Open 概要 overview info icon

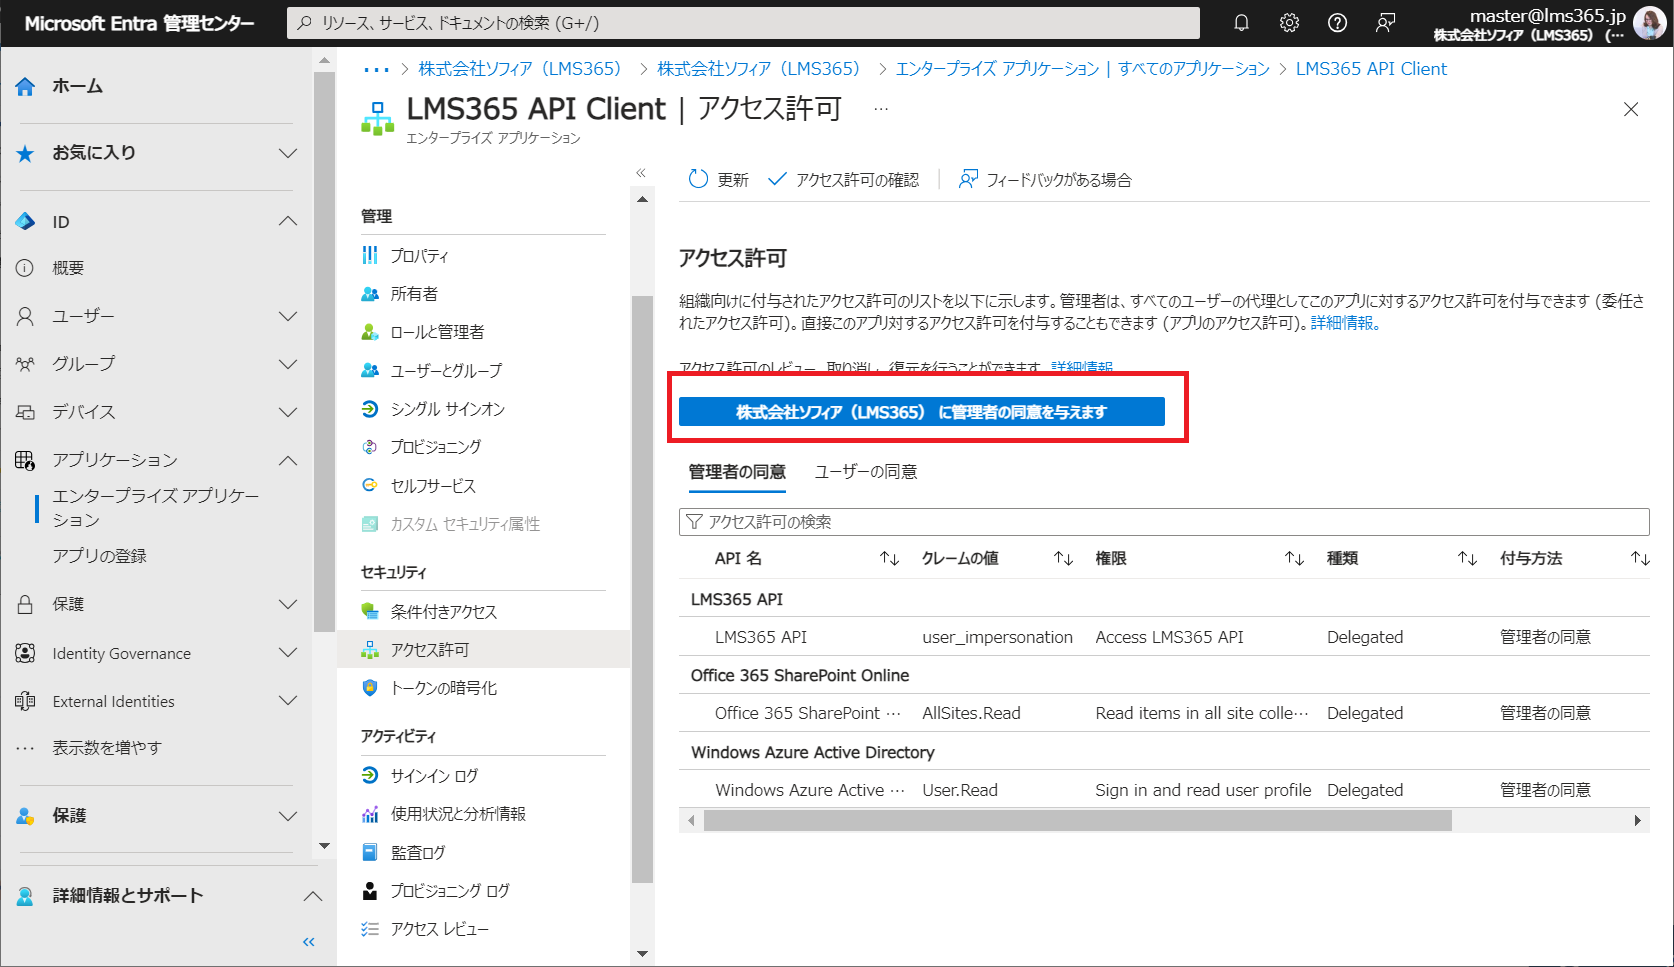25,268
